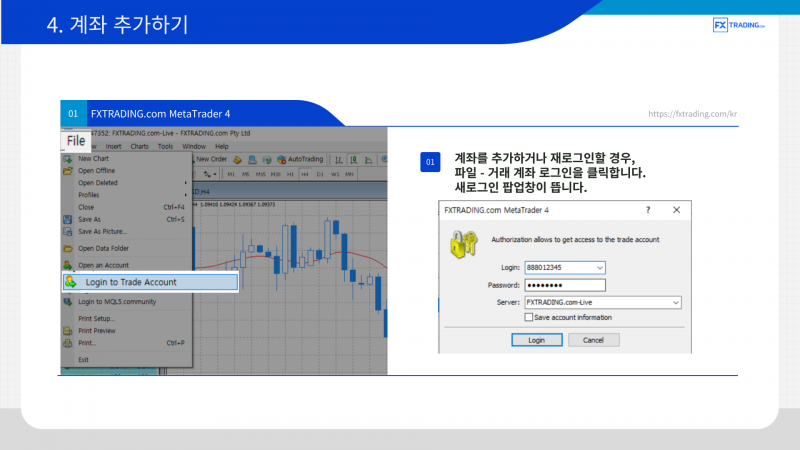
Task: Enable Save account information checkbox
Action: pyautogui.click(x=529, y=317)
